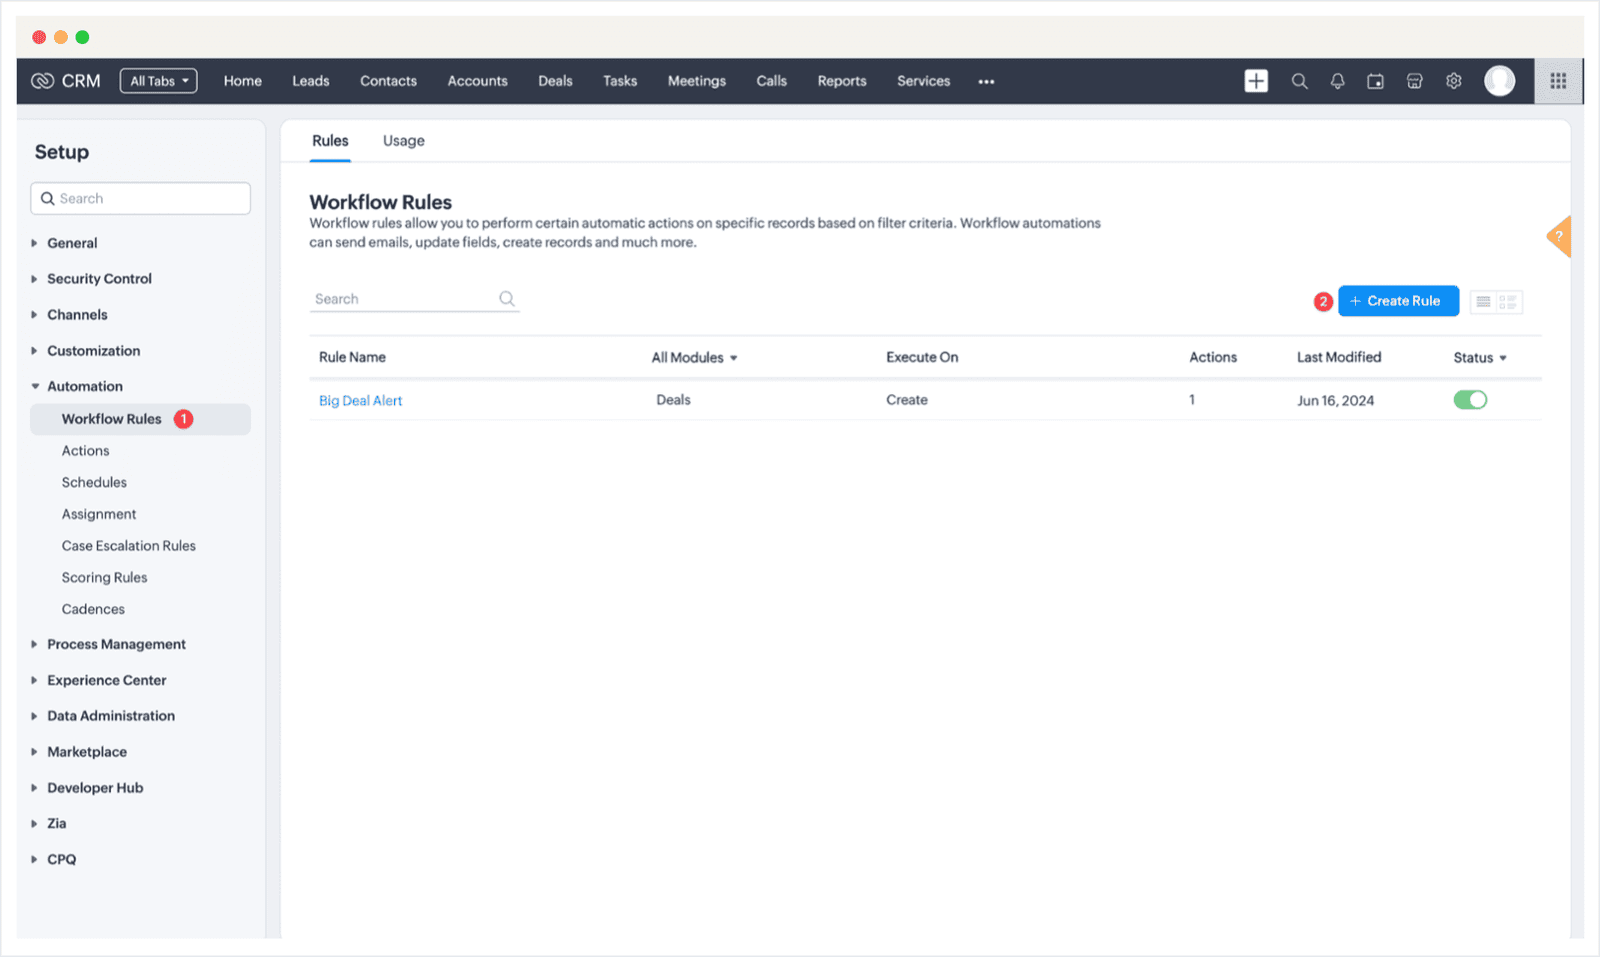1600x957 pixels.
Task: Click the Rule Name column header
Action: pos(352,357)
